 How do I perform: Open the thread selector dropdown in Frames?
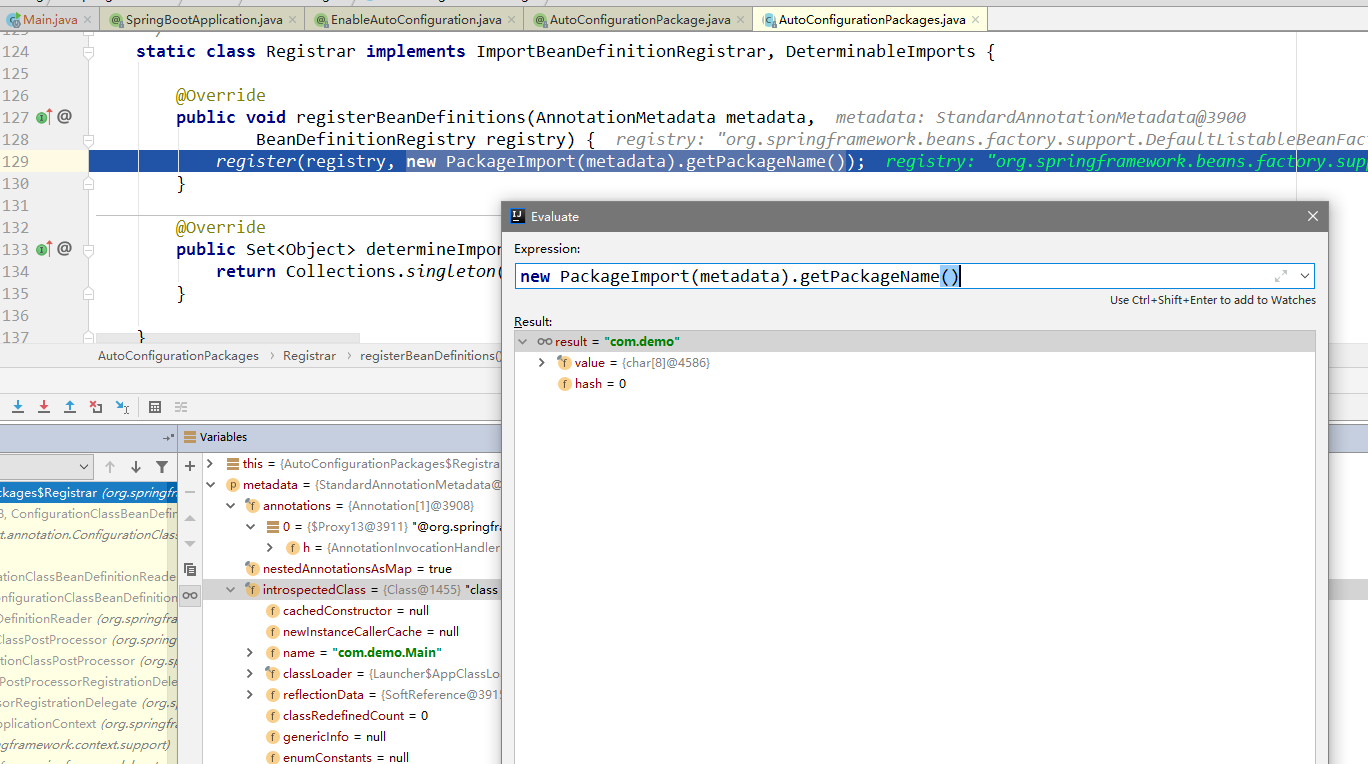[84, 467]
